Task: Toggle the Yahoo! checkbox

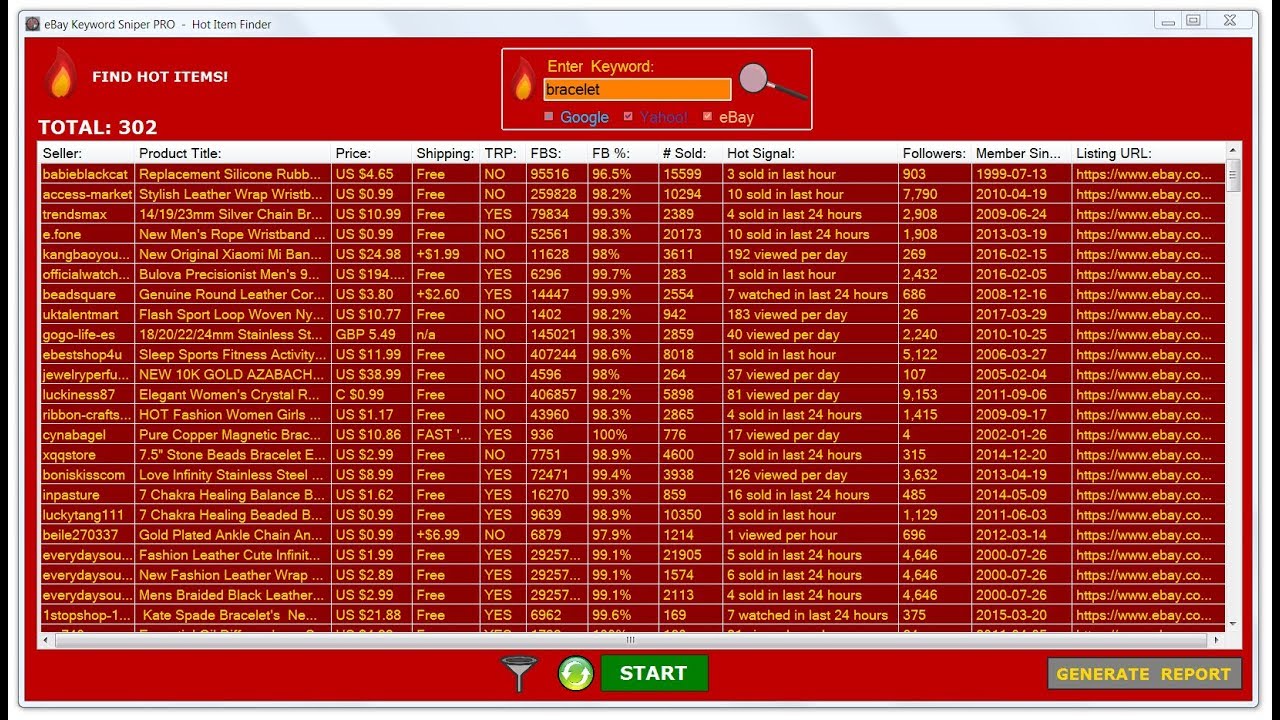Action: click(x=628, y=117)
